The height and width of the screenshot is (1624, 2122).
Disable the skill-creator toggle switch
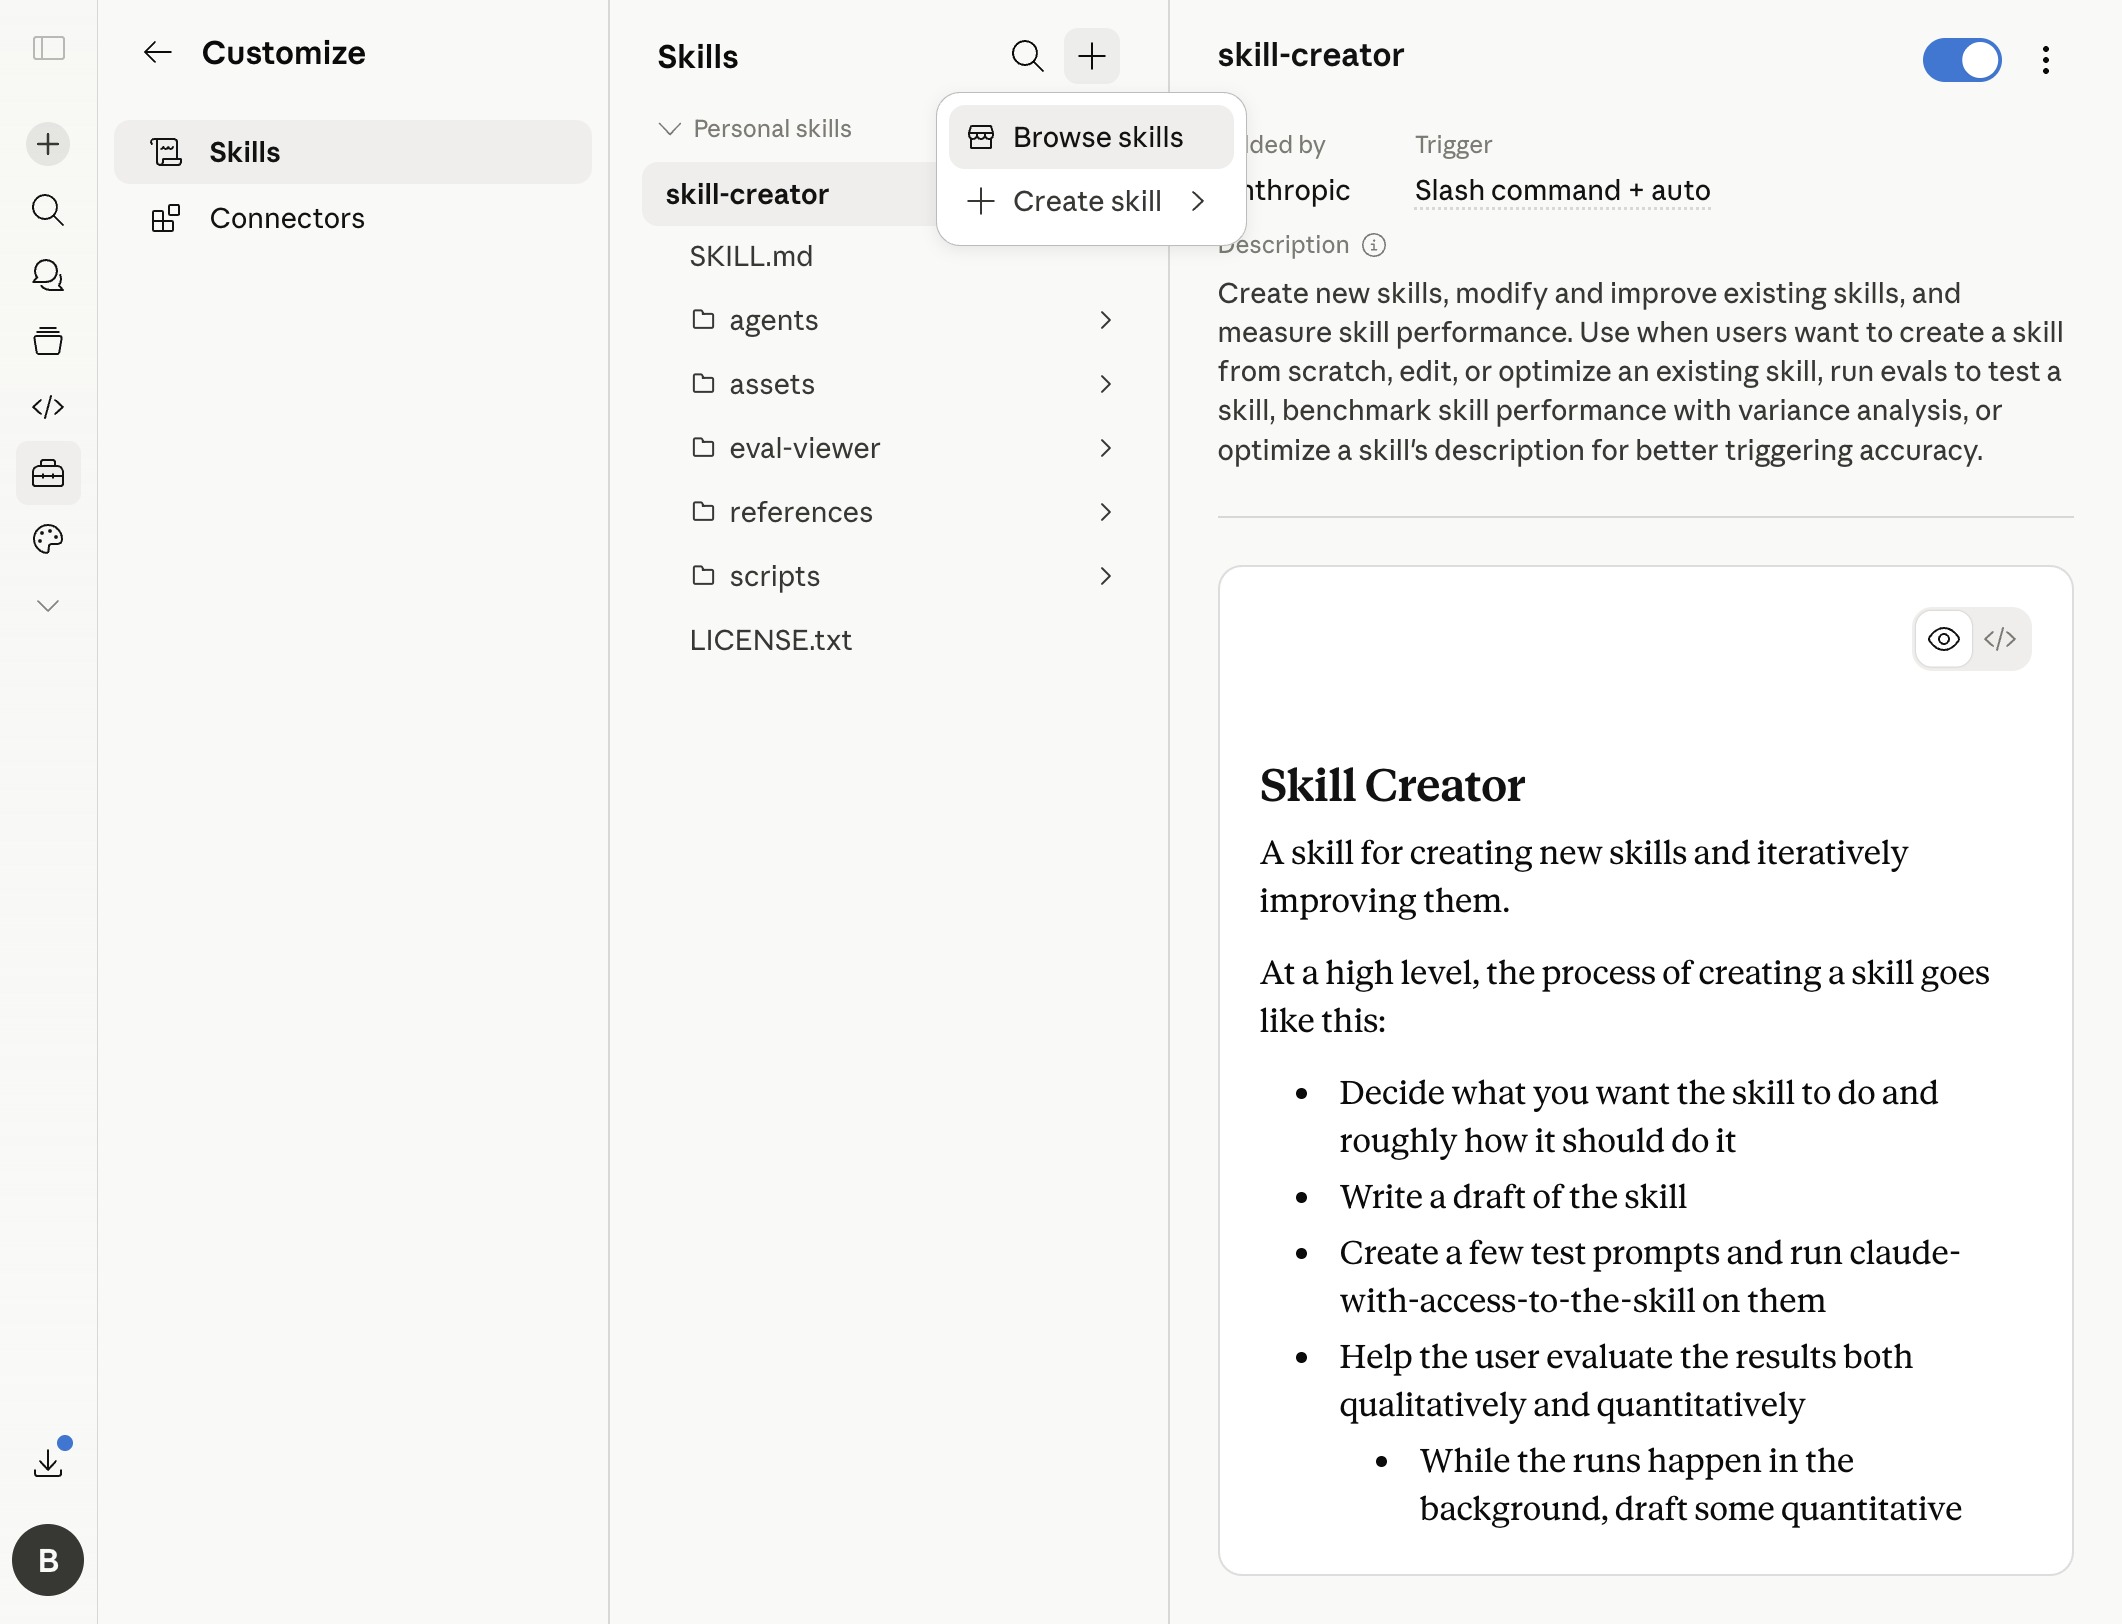click(1962, 60)
